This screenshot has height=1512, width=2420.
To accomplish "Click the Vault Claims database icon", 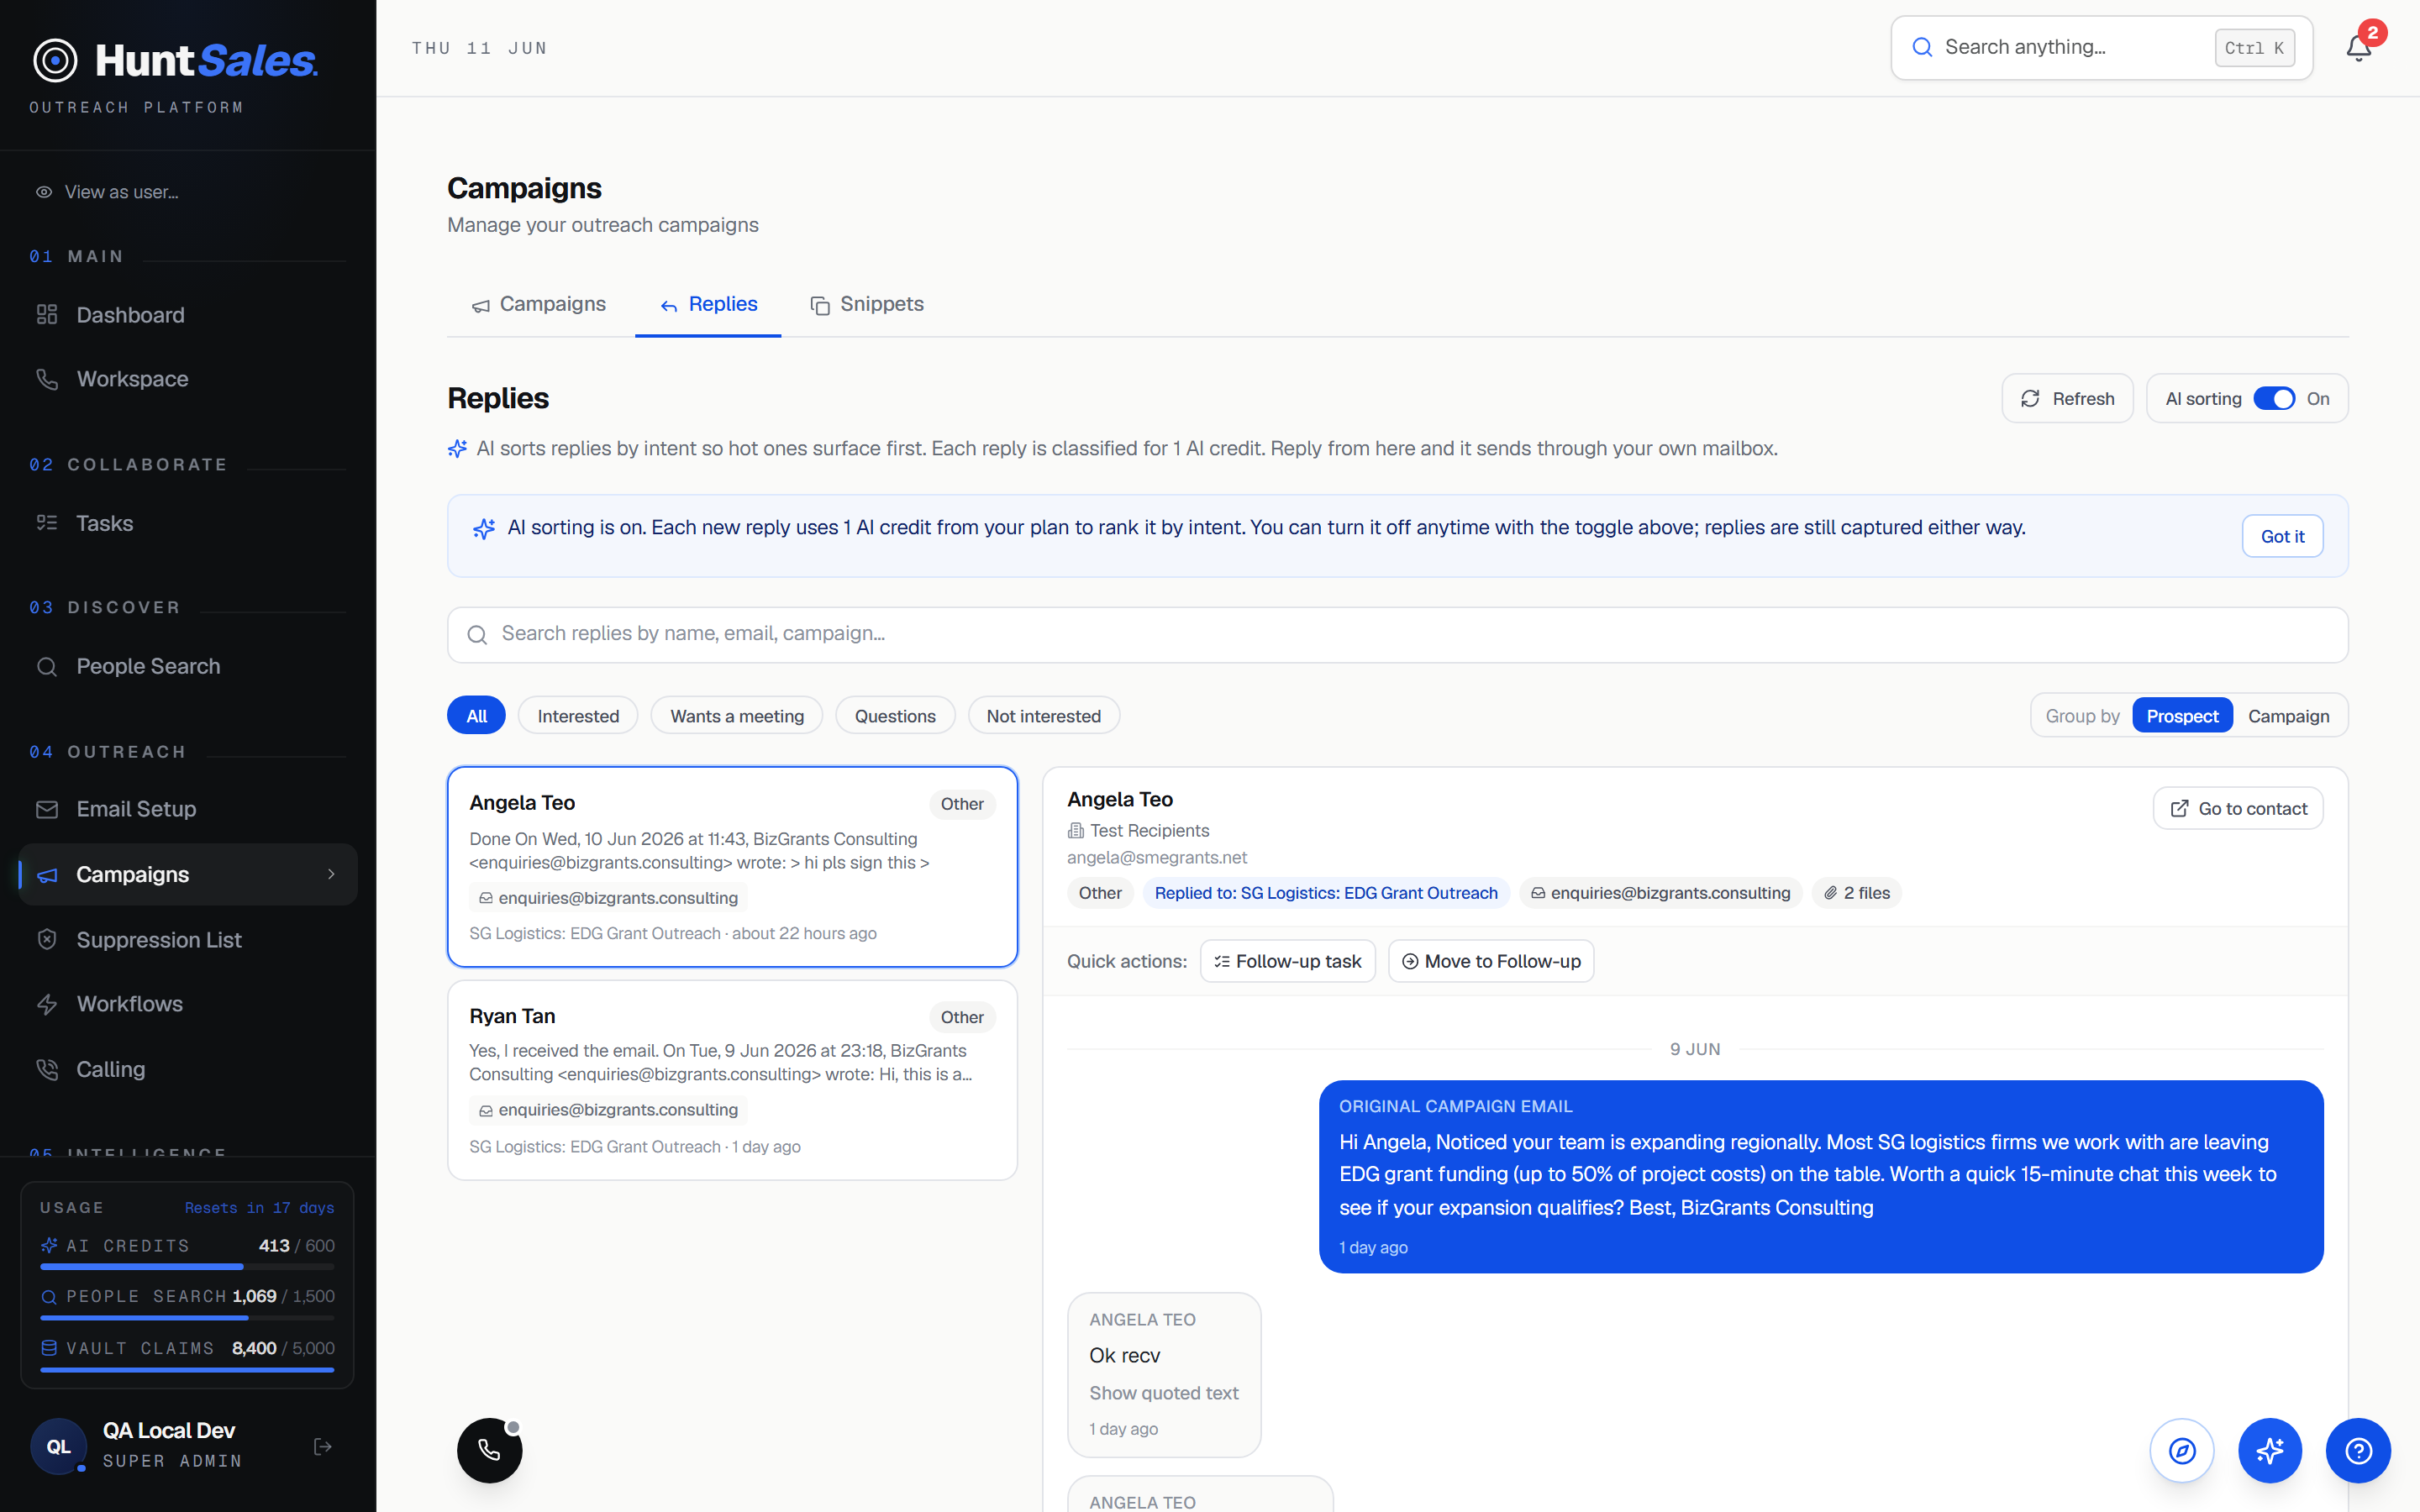I will [49, 1348].
